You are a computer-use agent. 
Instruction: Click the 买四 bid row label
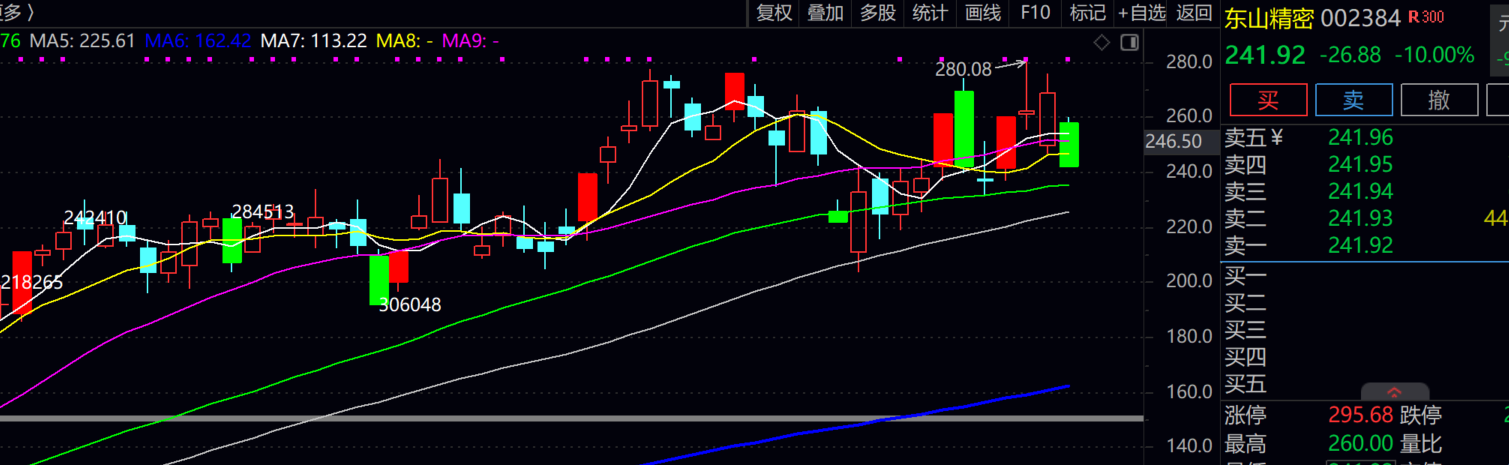pyautogui.click(x=1247, y=357)
